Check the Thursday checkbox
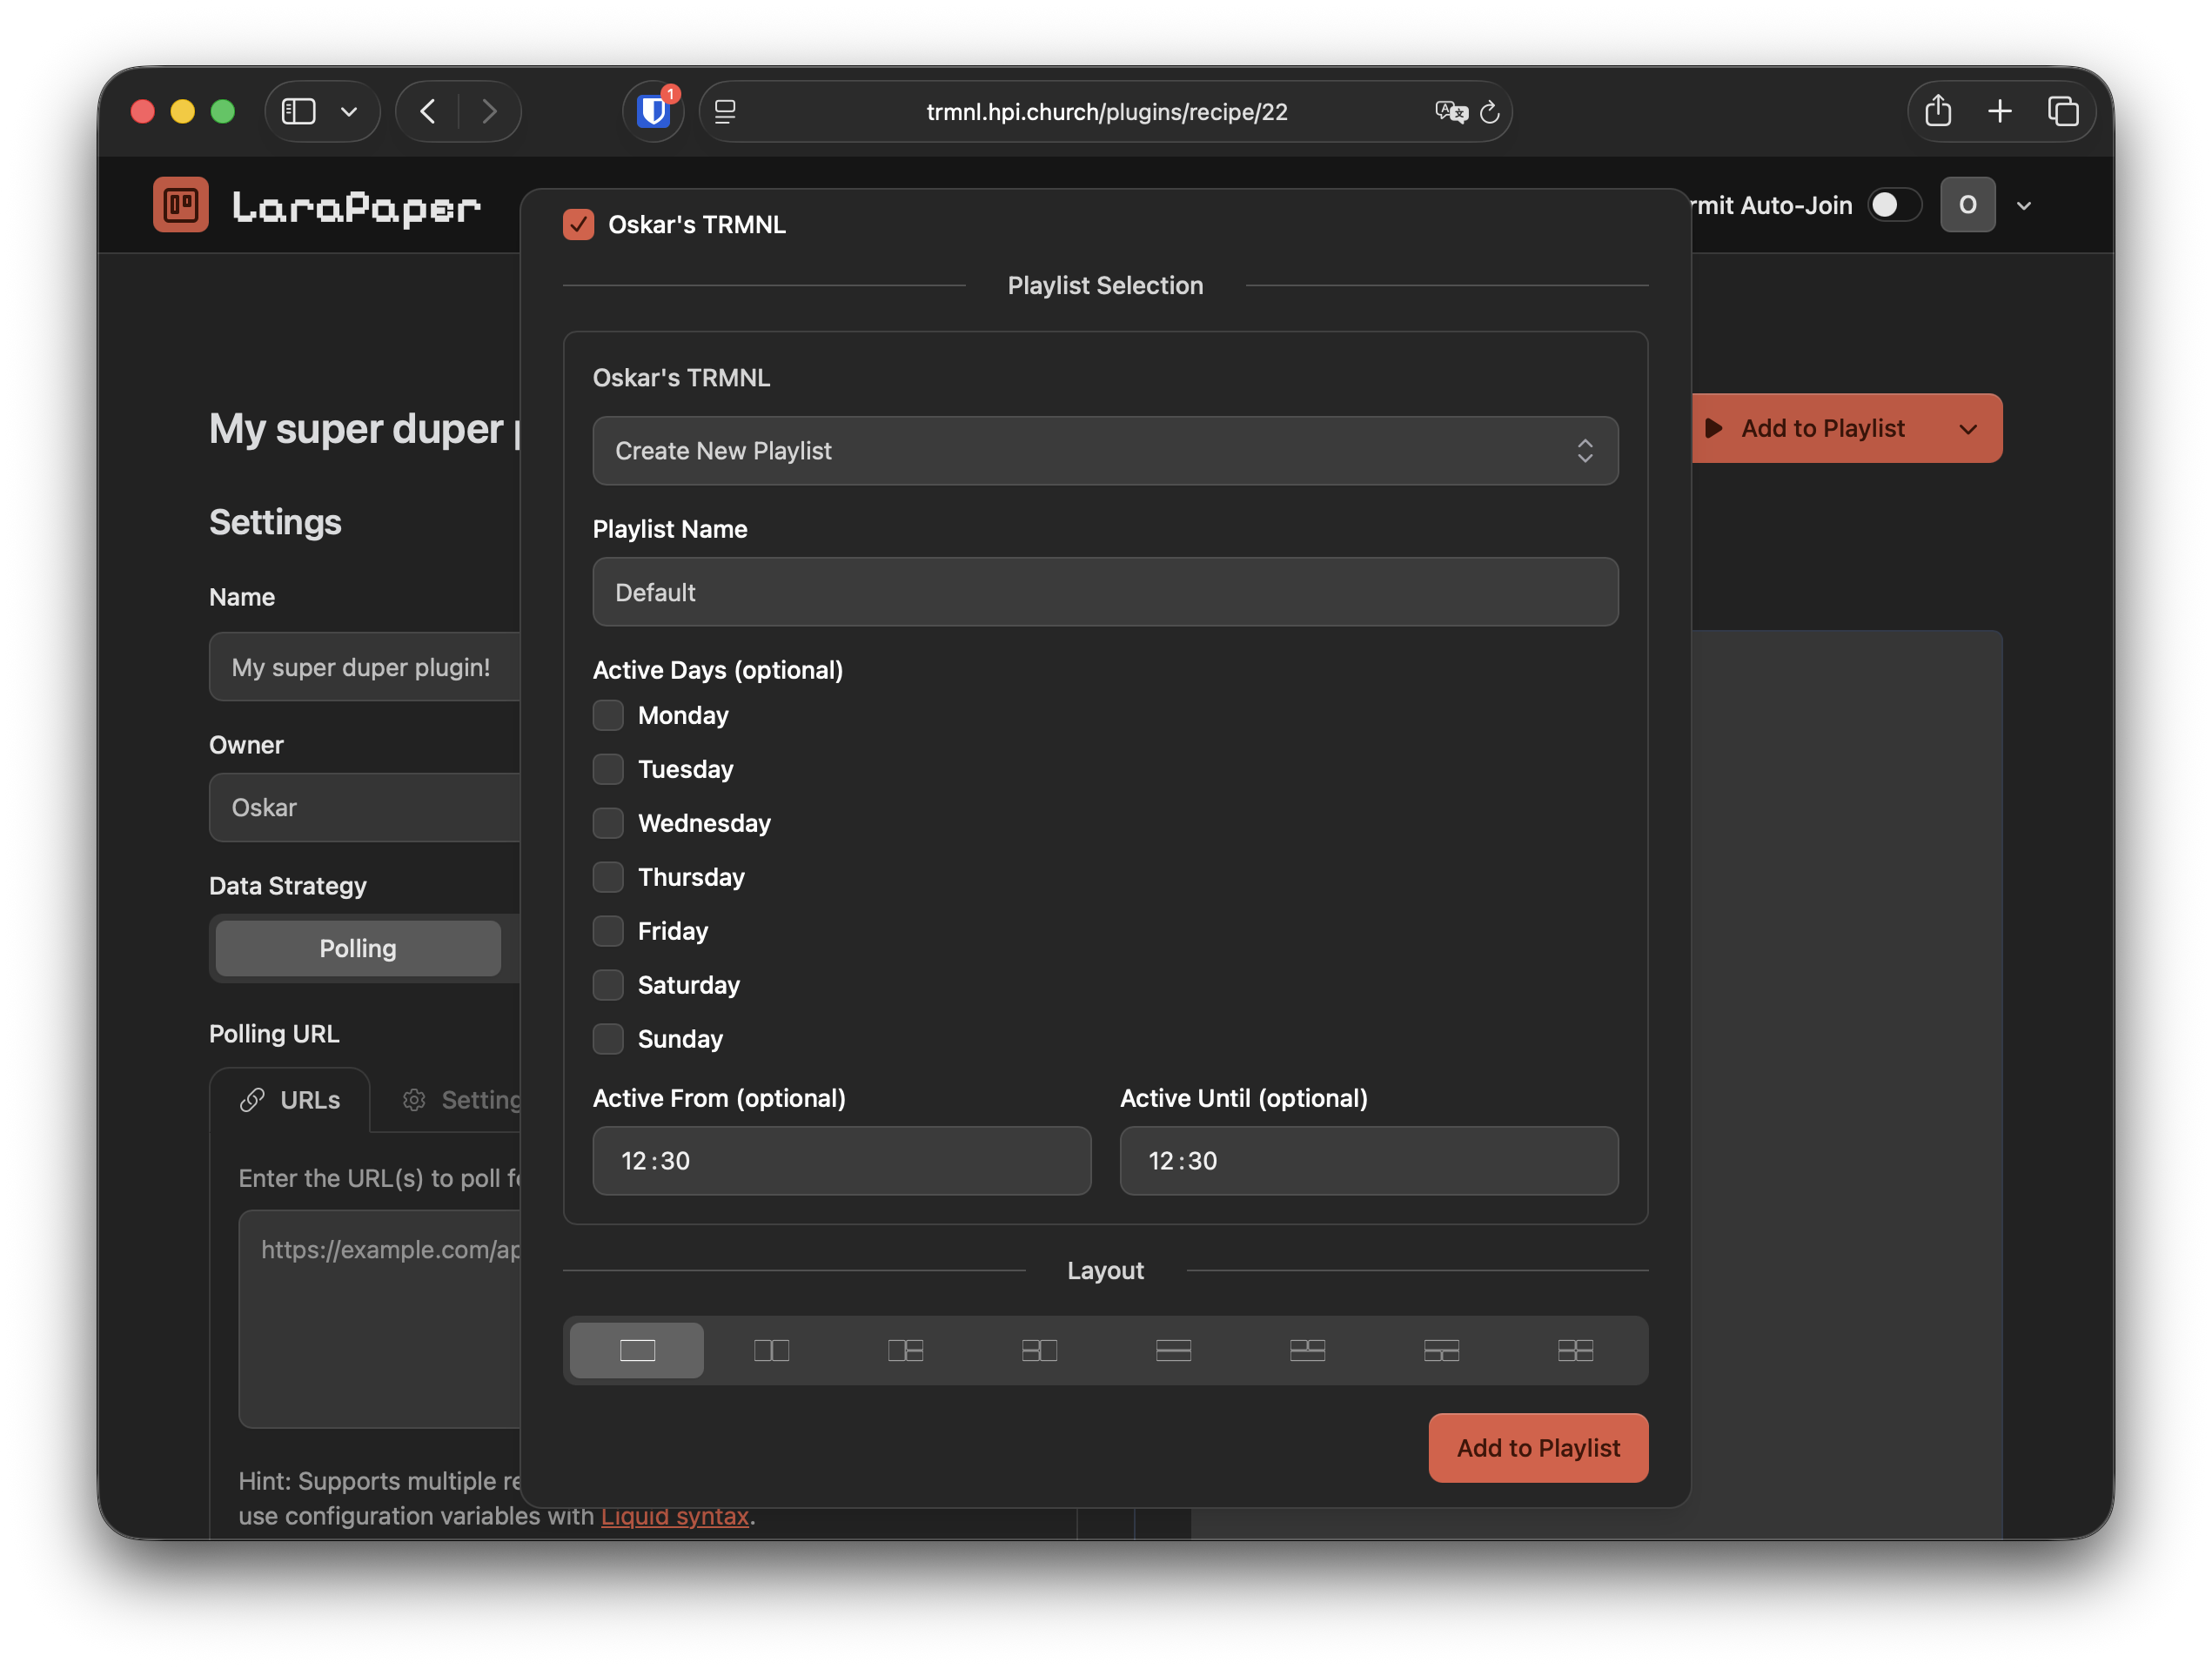The image size is (2212, 1669). [x=608, y=877]
